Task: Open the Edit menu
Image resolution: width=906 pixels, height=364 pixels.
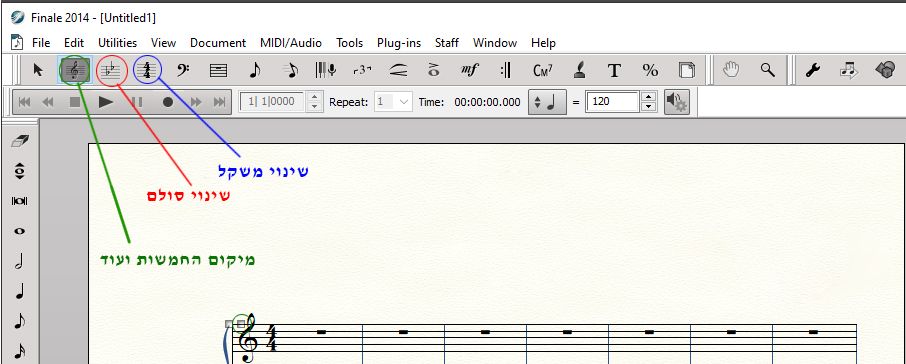Action: point(74,43)
